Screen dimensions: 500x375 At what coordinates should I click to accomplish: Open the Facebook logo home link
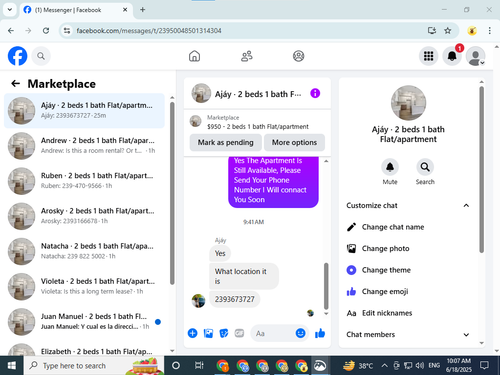pos(17,56)
